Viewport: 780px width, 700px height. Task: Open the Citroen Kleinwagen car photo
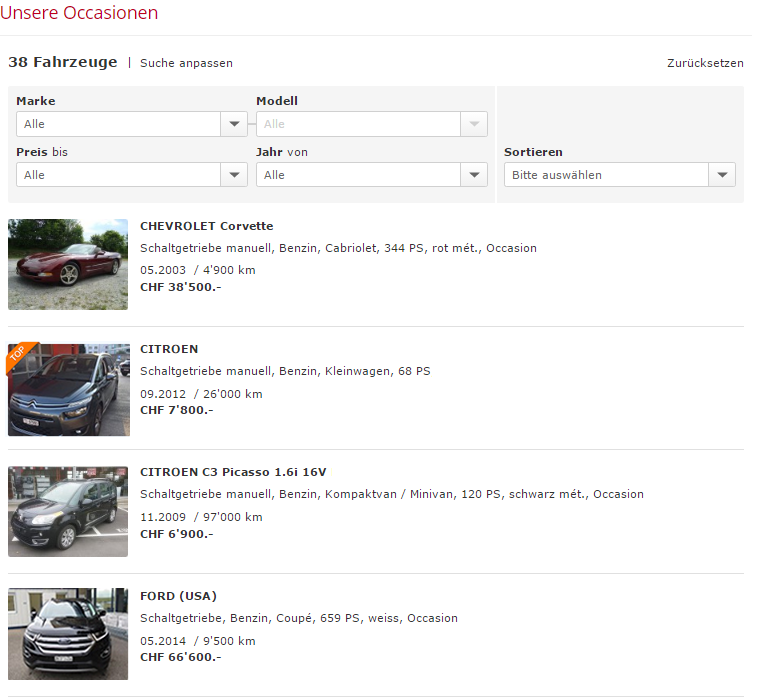tap(68, 390)
